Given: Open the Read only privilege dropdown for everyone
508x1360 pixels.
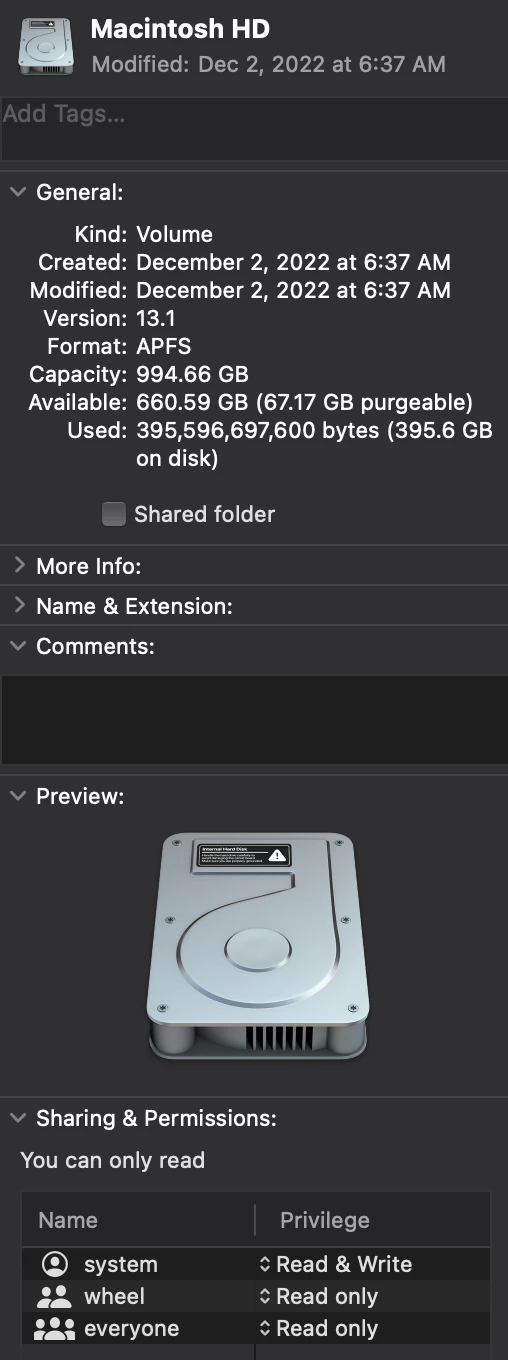Looking at the screenshot, I should (318, 1329).
